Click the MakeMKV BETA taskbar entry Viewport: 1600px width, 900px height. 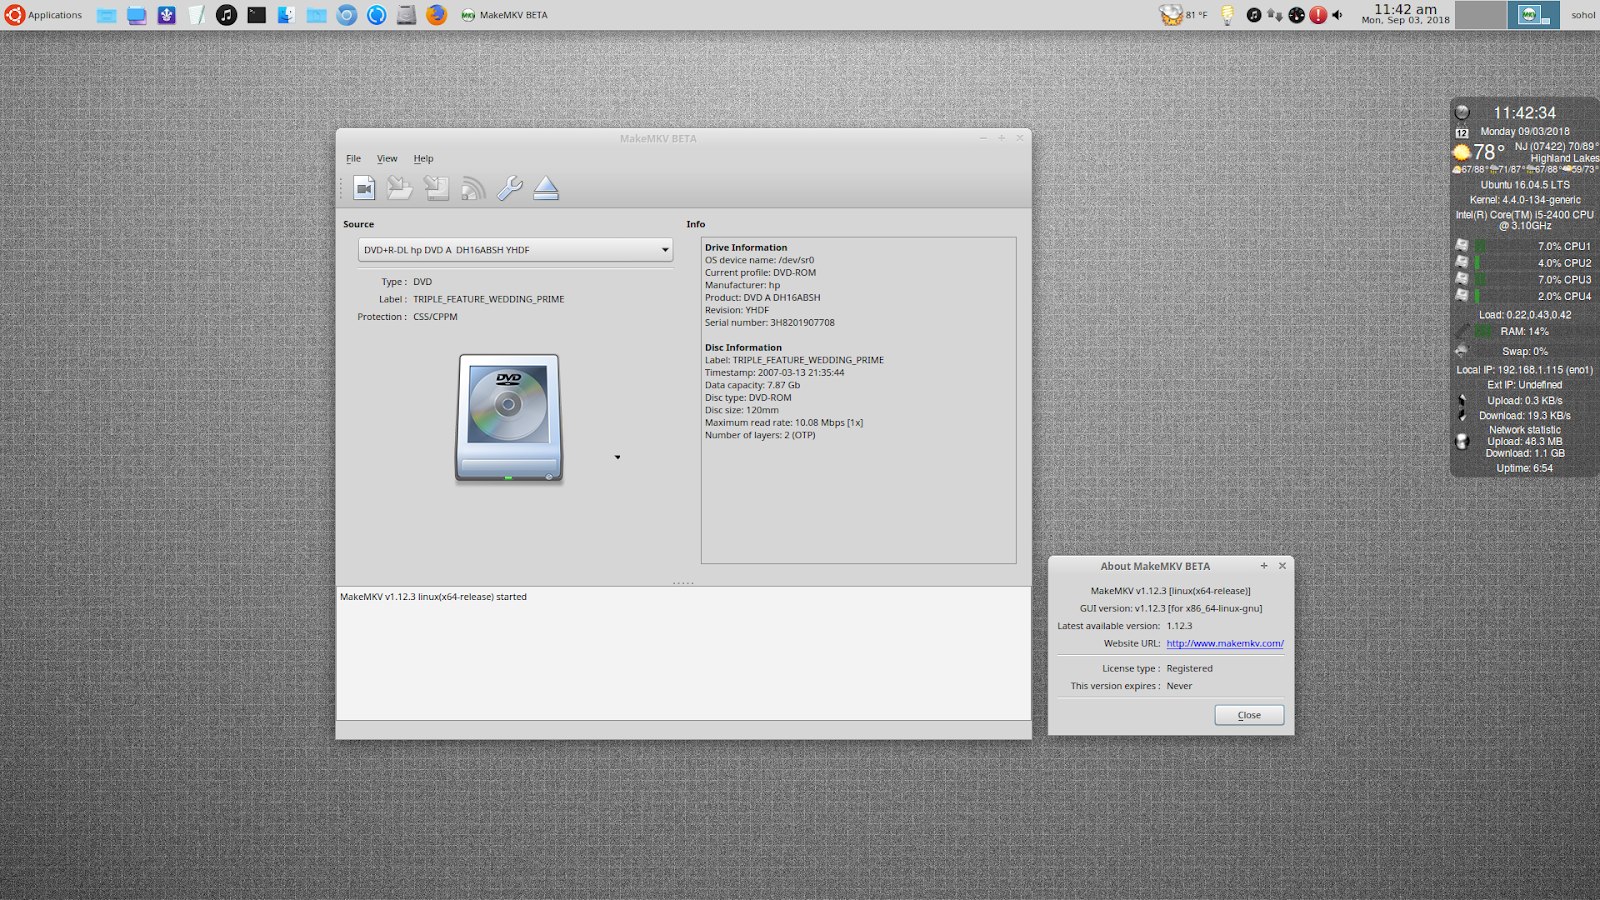(x=505, y=15)
